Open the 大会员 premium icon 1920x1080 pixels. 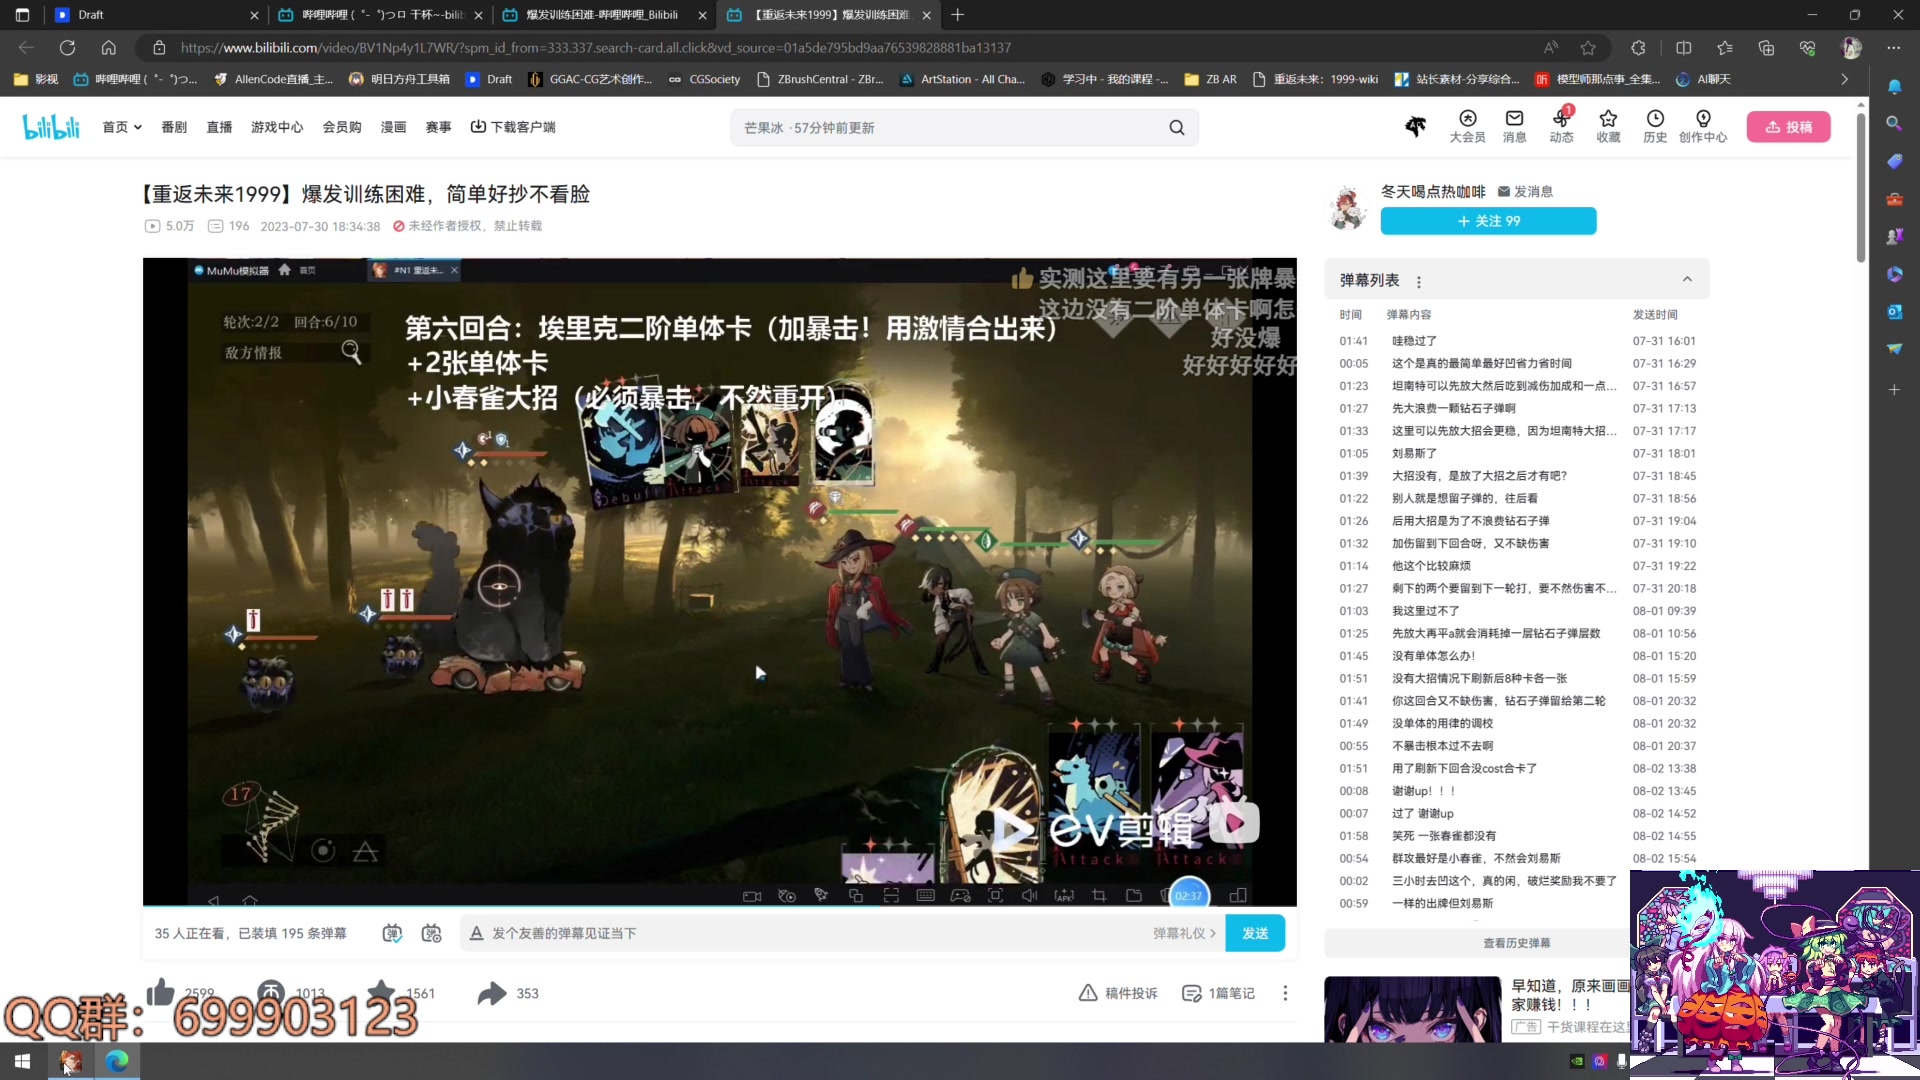[1467, 127]
